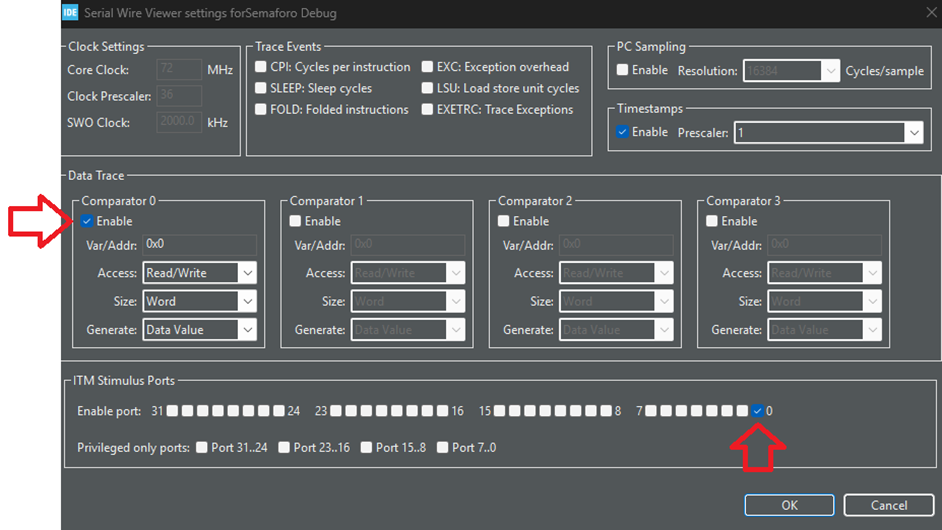Click Comparator 1 Var/Addr input field
The height and width of the screenshot is (530, 942).
(408, 245)
